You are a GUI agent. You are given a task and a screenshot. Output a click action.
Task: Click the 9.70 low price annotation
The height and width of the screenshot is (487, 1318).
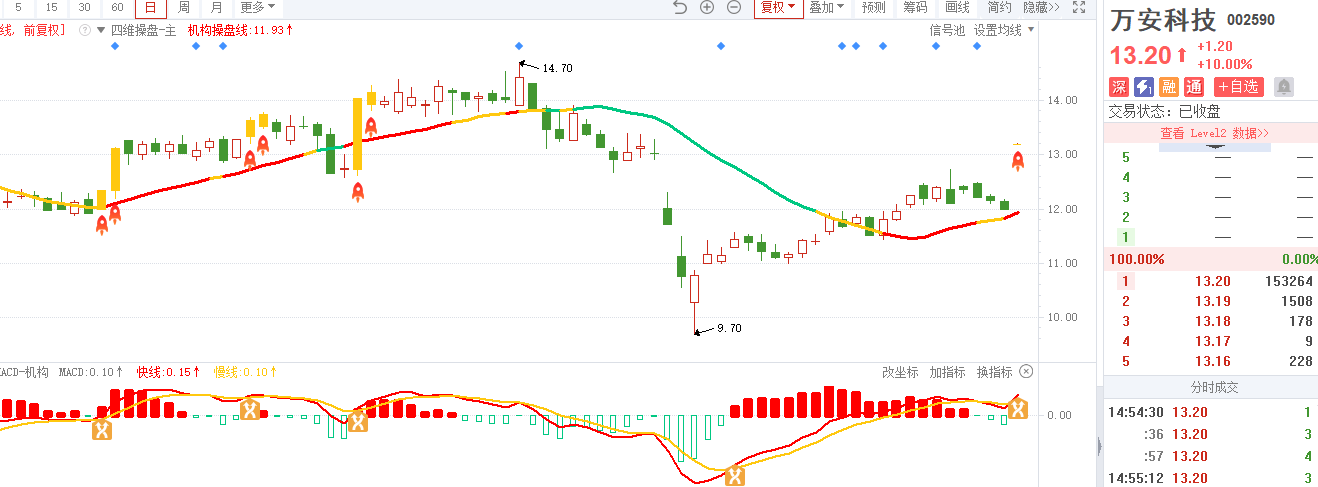(x=729, y=328)
